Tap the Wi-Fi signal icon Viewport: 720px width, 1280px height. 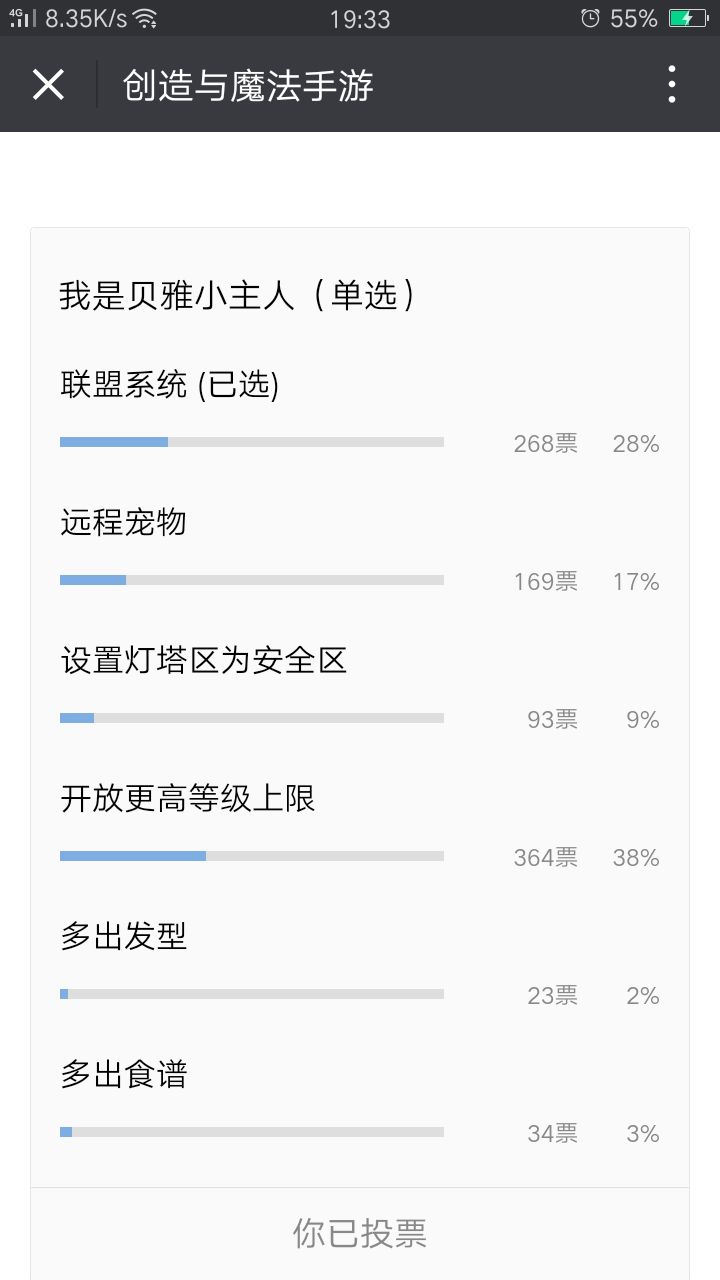(x=146, y=18)
